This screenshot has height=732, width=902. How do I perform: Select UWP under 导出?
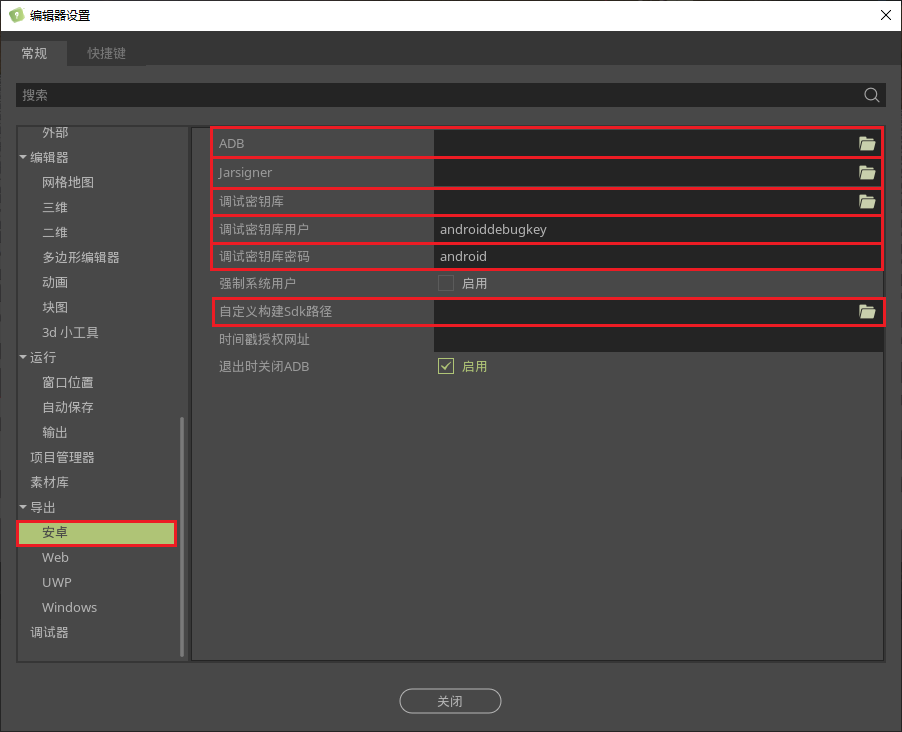pos(57,582)
